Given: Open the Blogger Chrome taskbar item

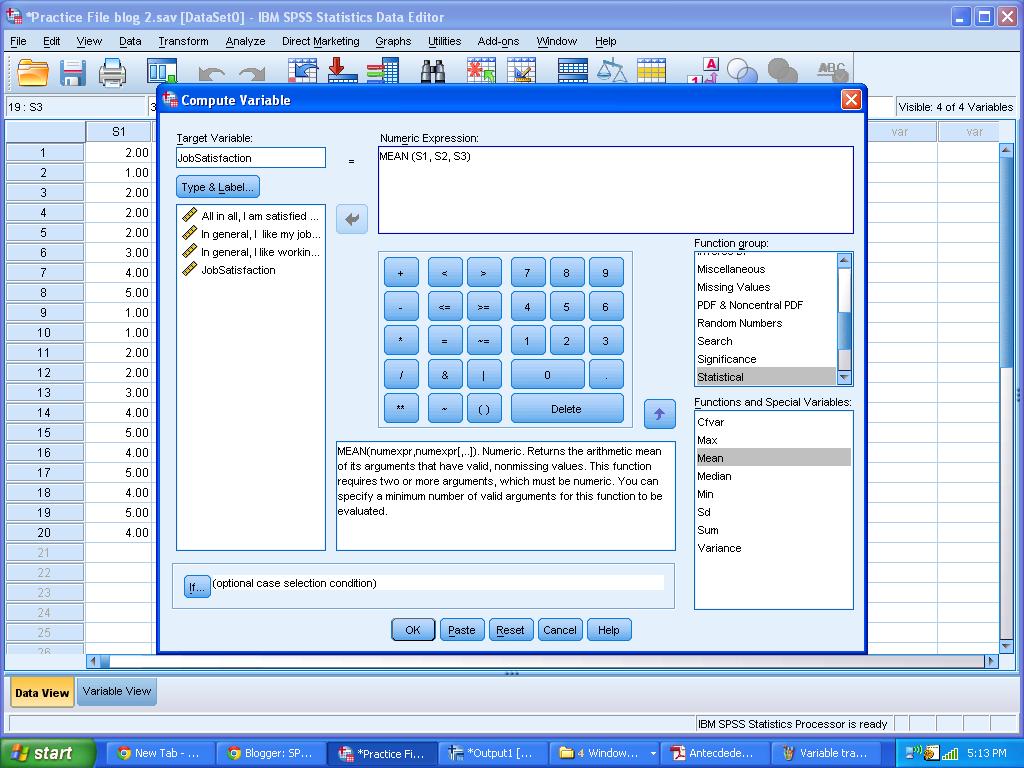Looking at the screenshot, I should [x=270, y=753].
